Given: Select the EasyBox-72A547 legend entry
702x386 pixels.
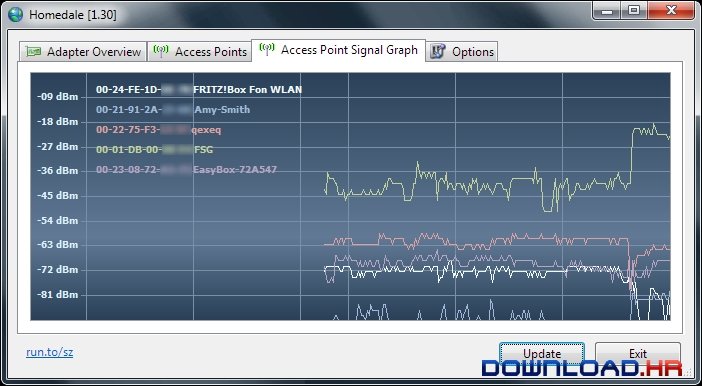Looking at the screenshot, I should (x=186, y=170).
